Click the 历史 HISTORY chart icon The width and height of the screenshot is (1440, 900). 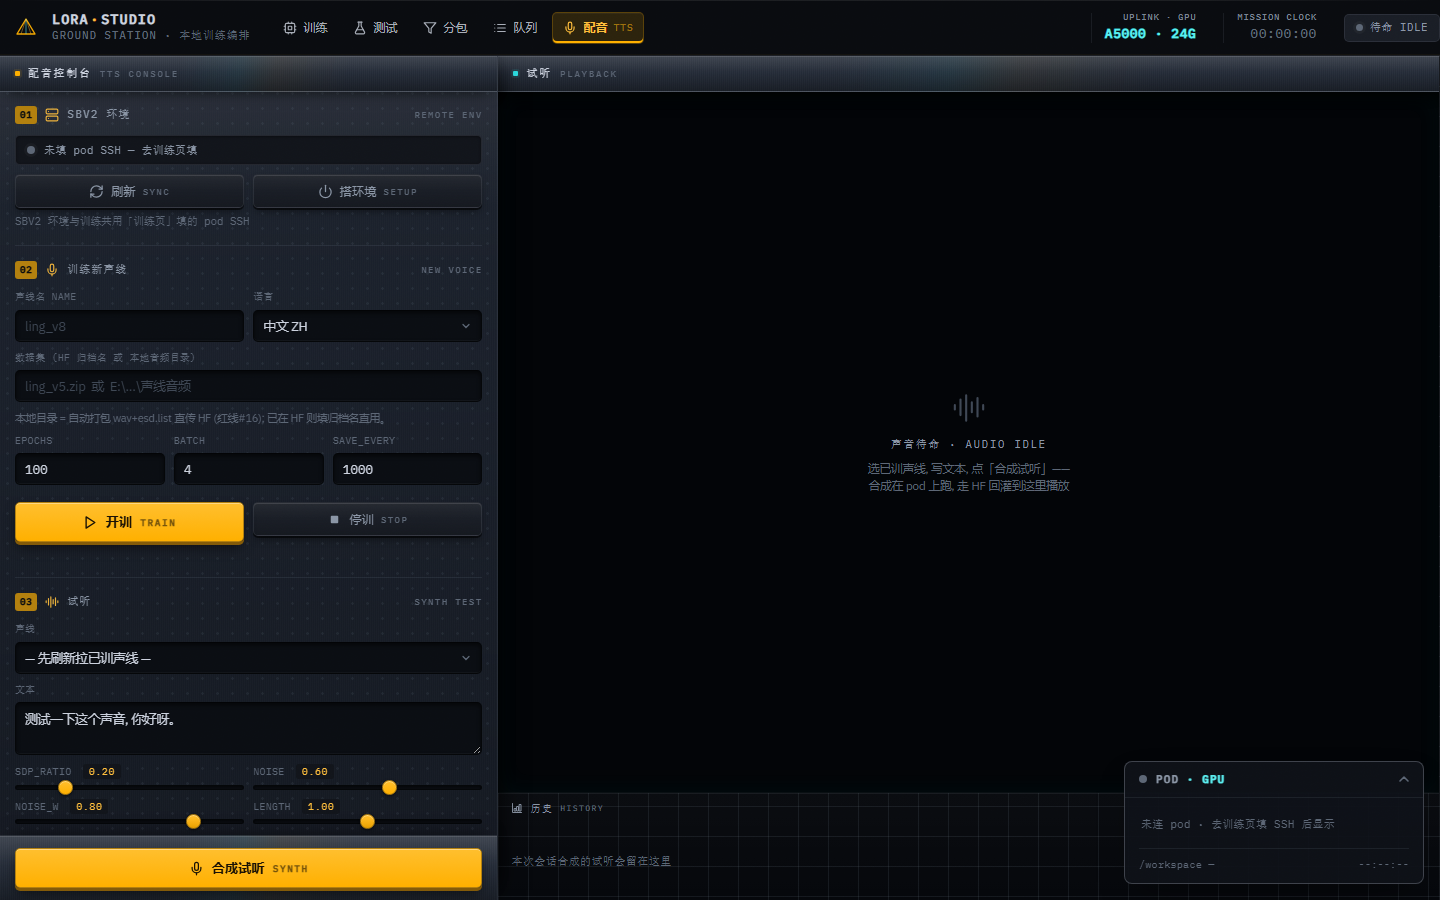[517, 808]
